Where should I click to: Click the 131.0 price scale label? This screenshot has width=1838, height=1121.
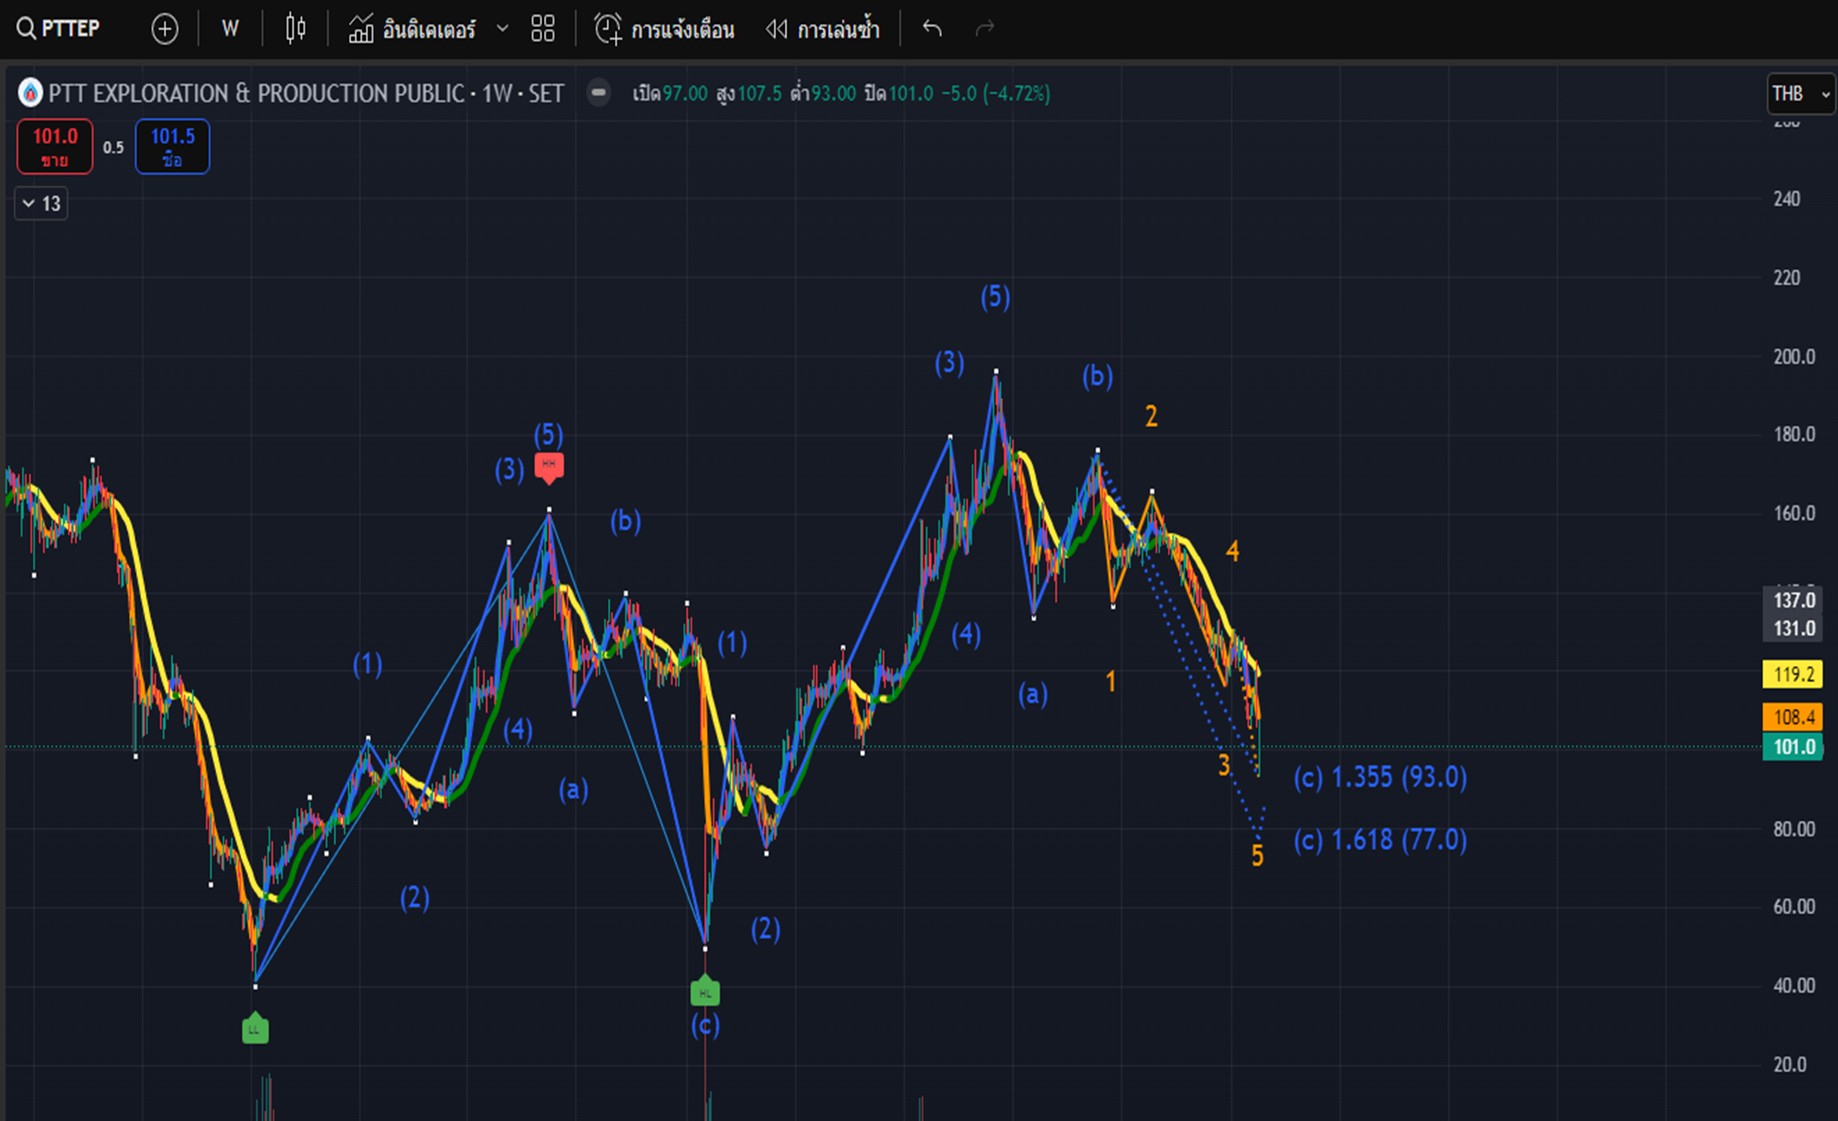coord(1793,628)
